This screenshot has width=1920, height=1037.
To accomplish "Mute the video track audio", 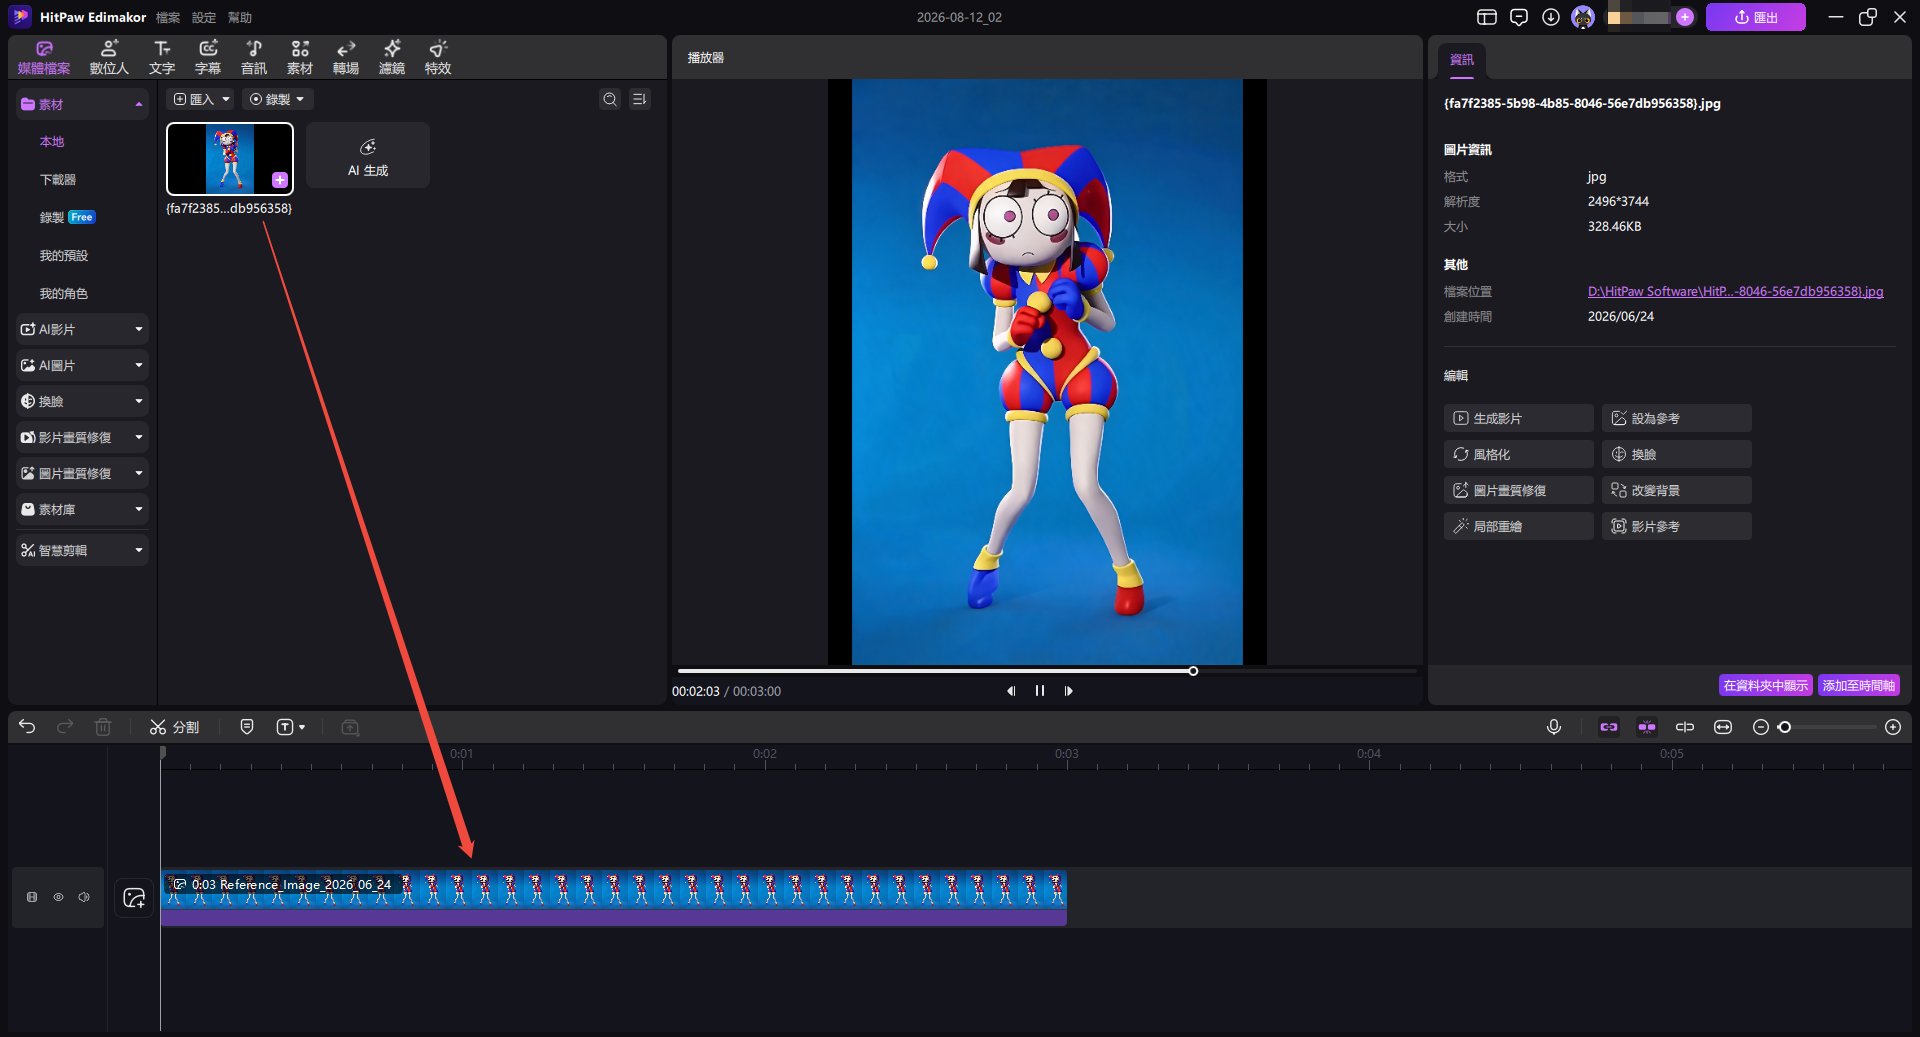I will point(84,897).
